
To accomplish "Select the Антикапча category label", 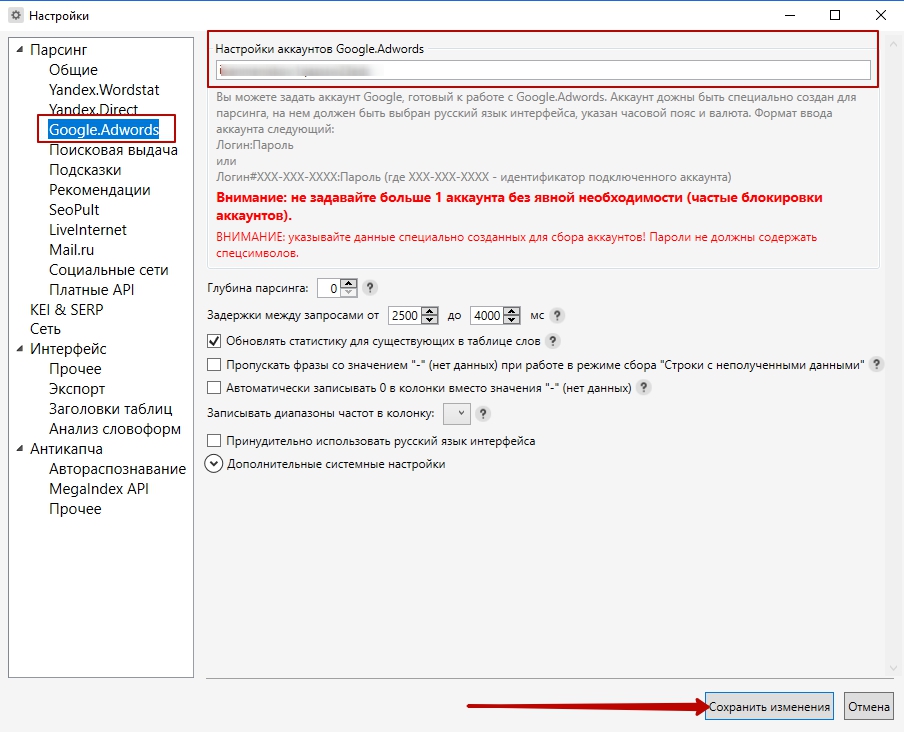I will coord(66,448).
